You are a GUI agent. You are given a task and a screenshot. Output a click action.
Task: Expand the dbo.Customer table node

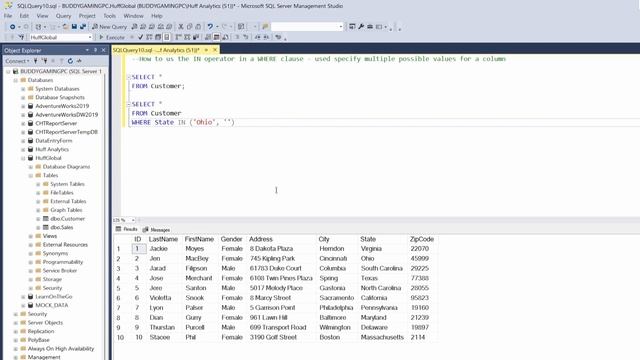pyautogui.click(x=38, y=219)
